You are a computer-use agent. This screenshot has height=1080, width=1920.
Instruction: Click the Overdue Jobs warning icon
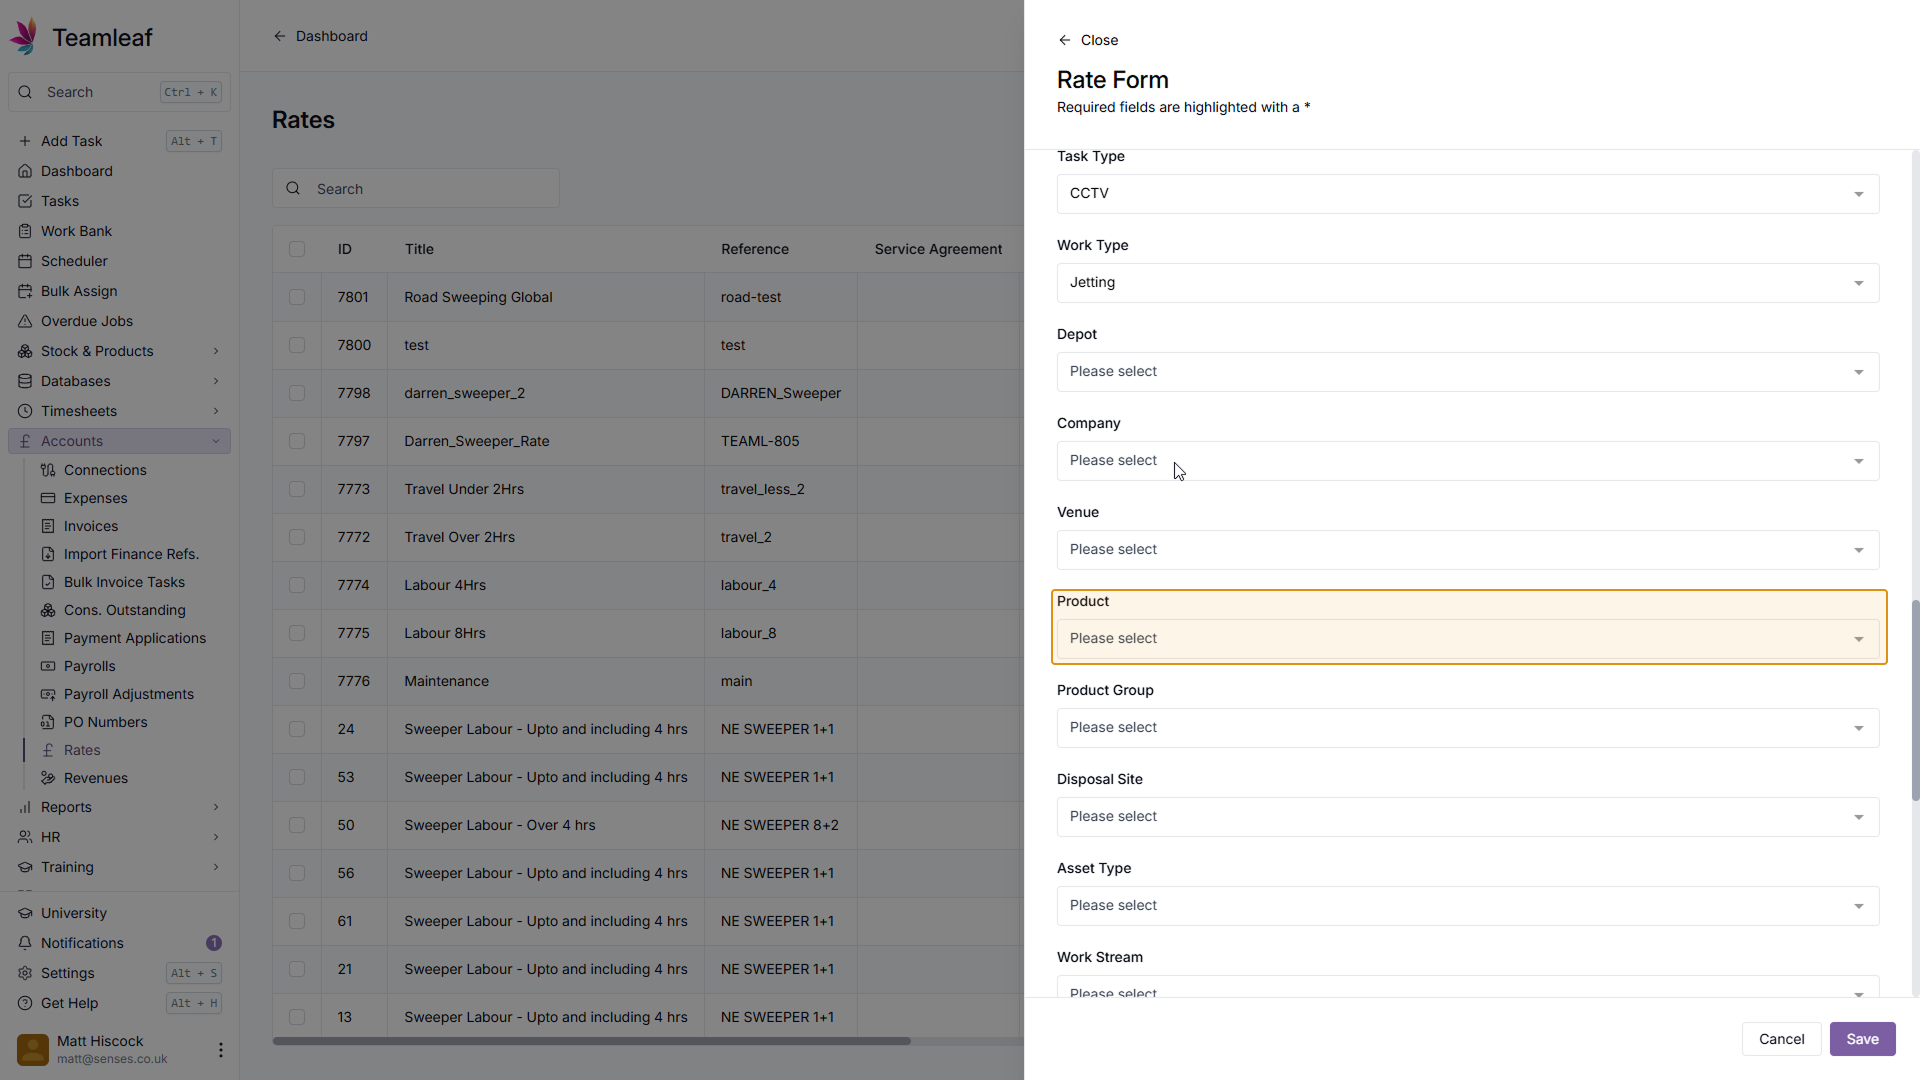25,321
